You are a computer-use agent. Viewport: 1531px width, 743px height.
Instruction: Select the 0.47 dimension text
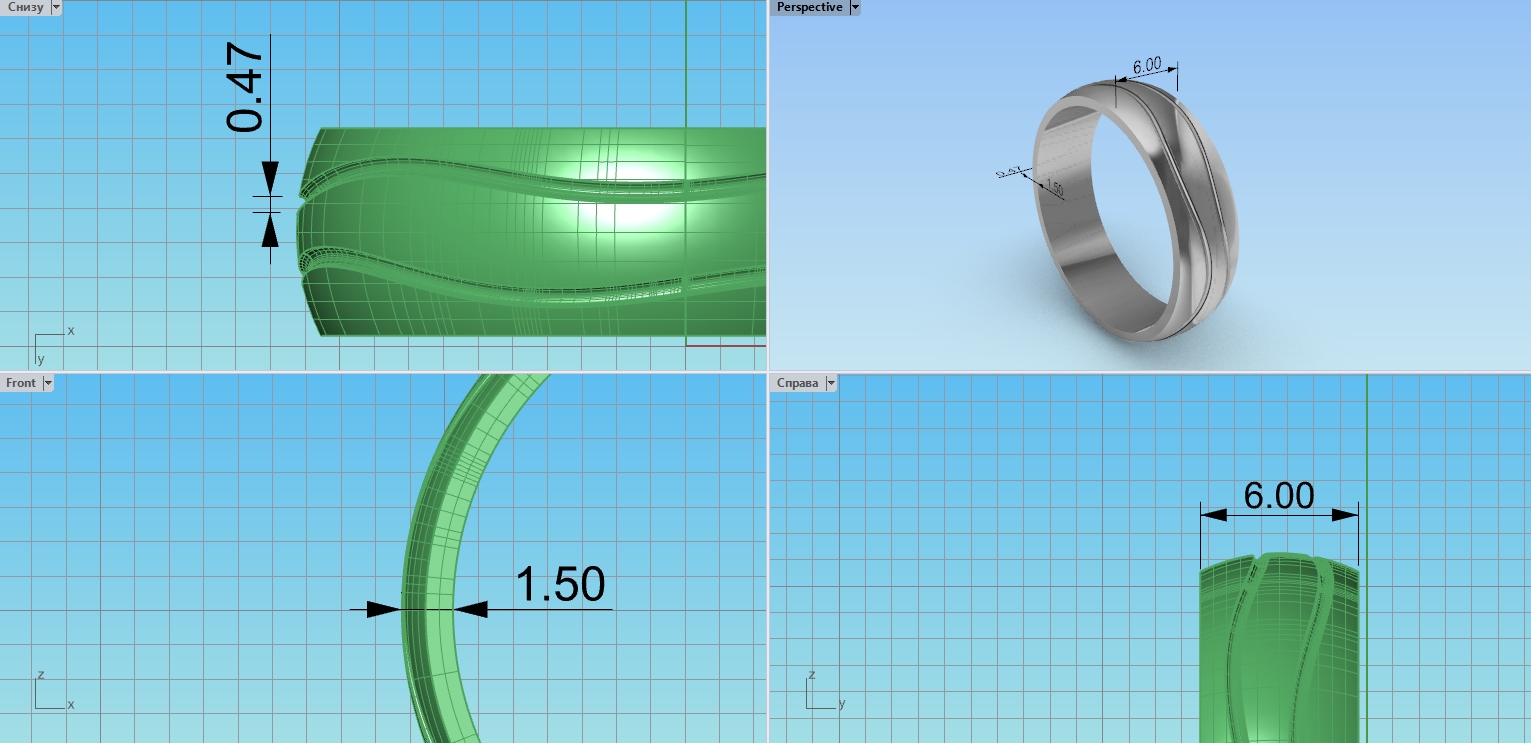pyautogui.click(x=245, y=90)
